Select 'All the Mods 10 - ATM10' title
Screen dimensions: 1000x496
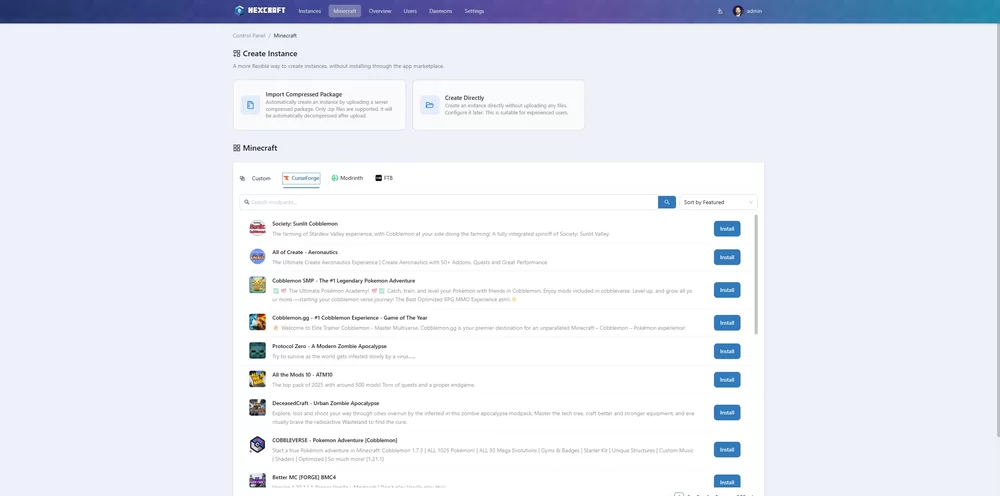pos(302,375)
